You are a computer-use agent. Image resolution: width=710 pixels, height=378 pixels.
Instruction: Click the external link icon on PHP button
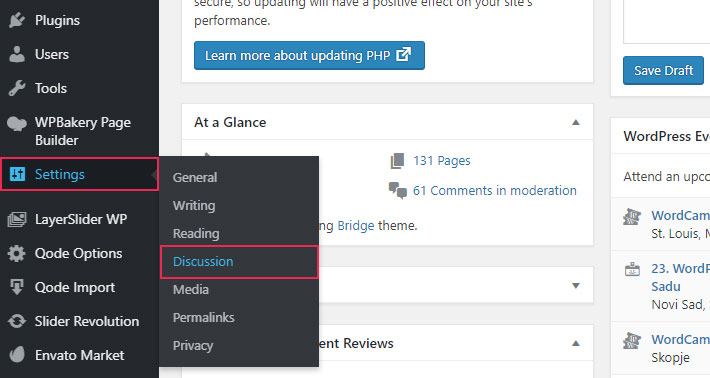coord(403,55)
